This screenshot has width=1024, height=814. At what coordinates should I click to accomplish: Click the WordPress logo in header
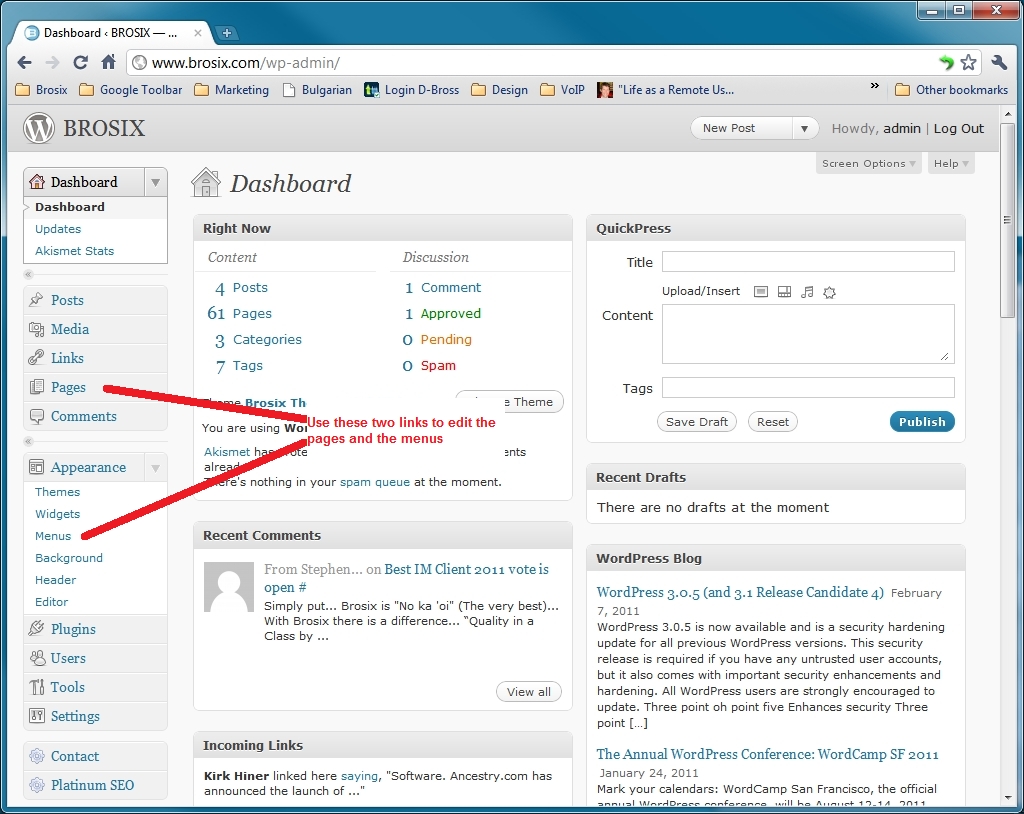click(39, 128)
